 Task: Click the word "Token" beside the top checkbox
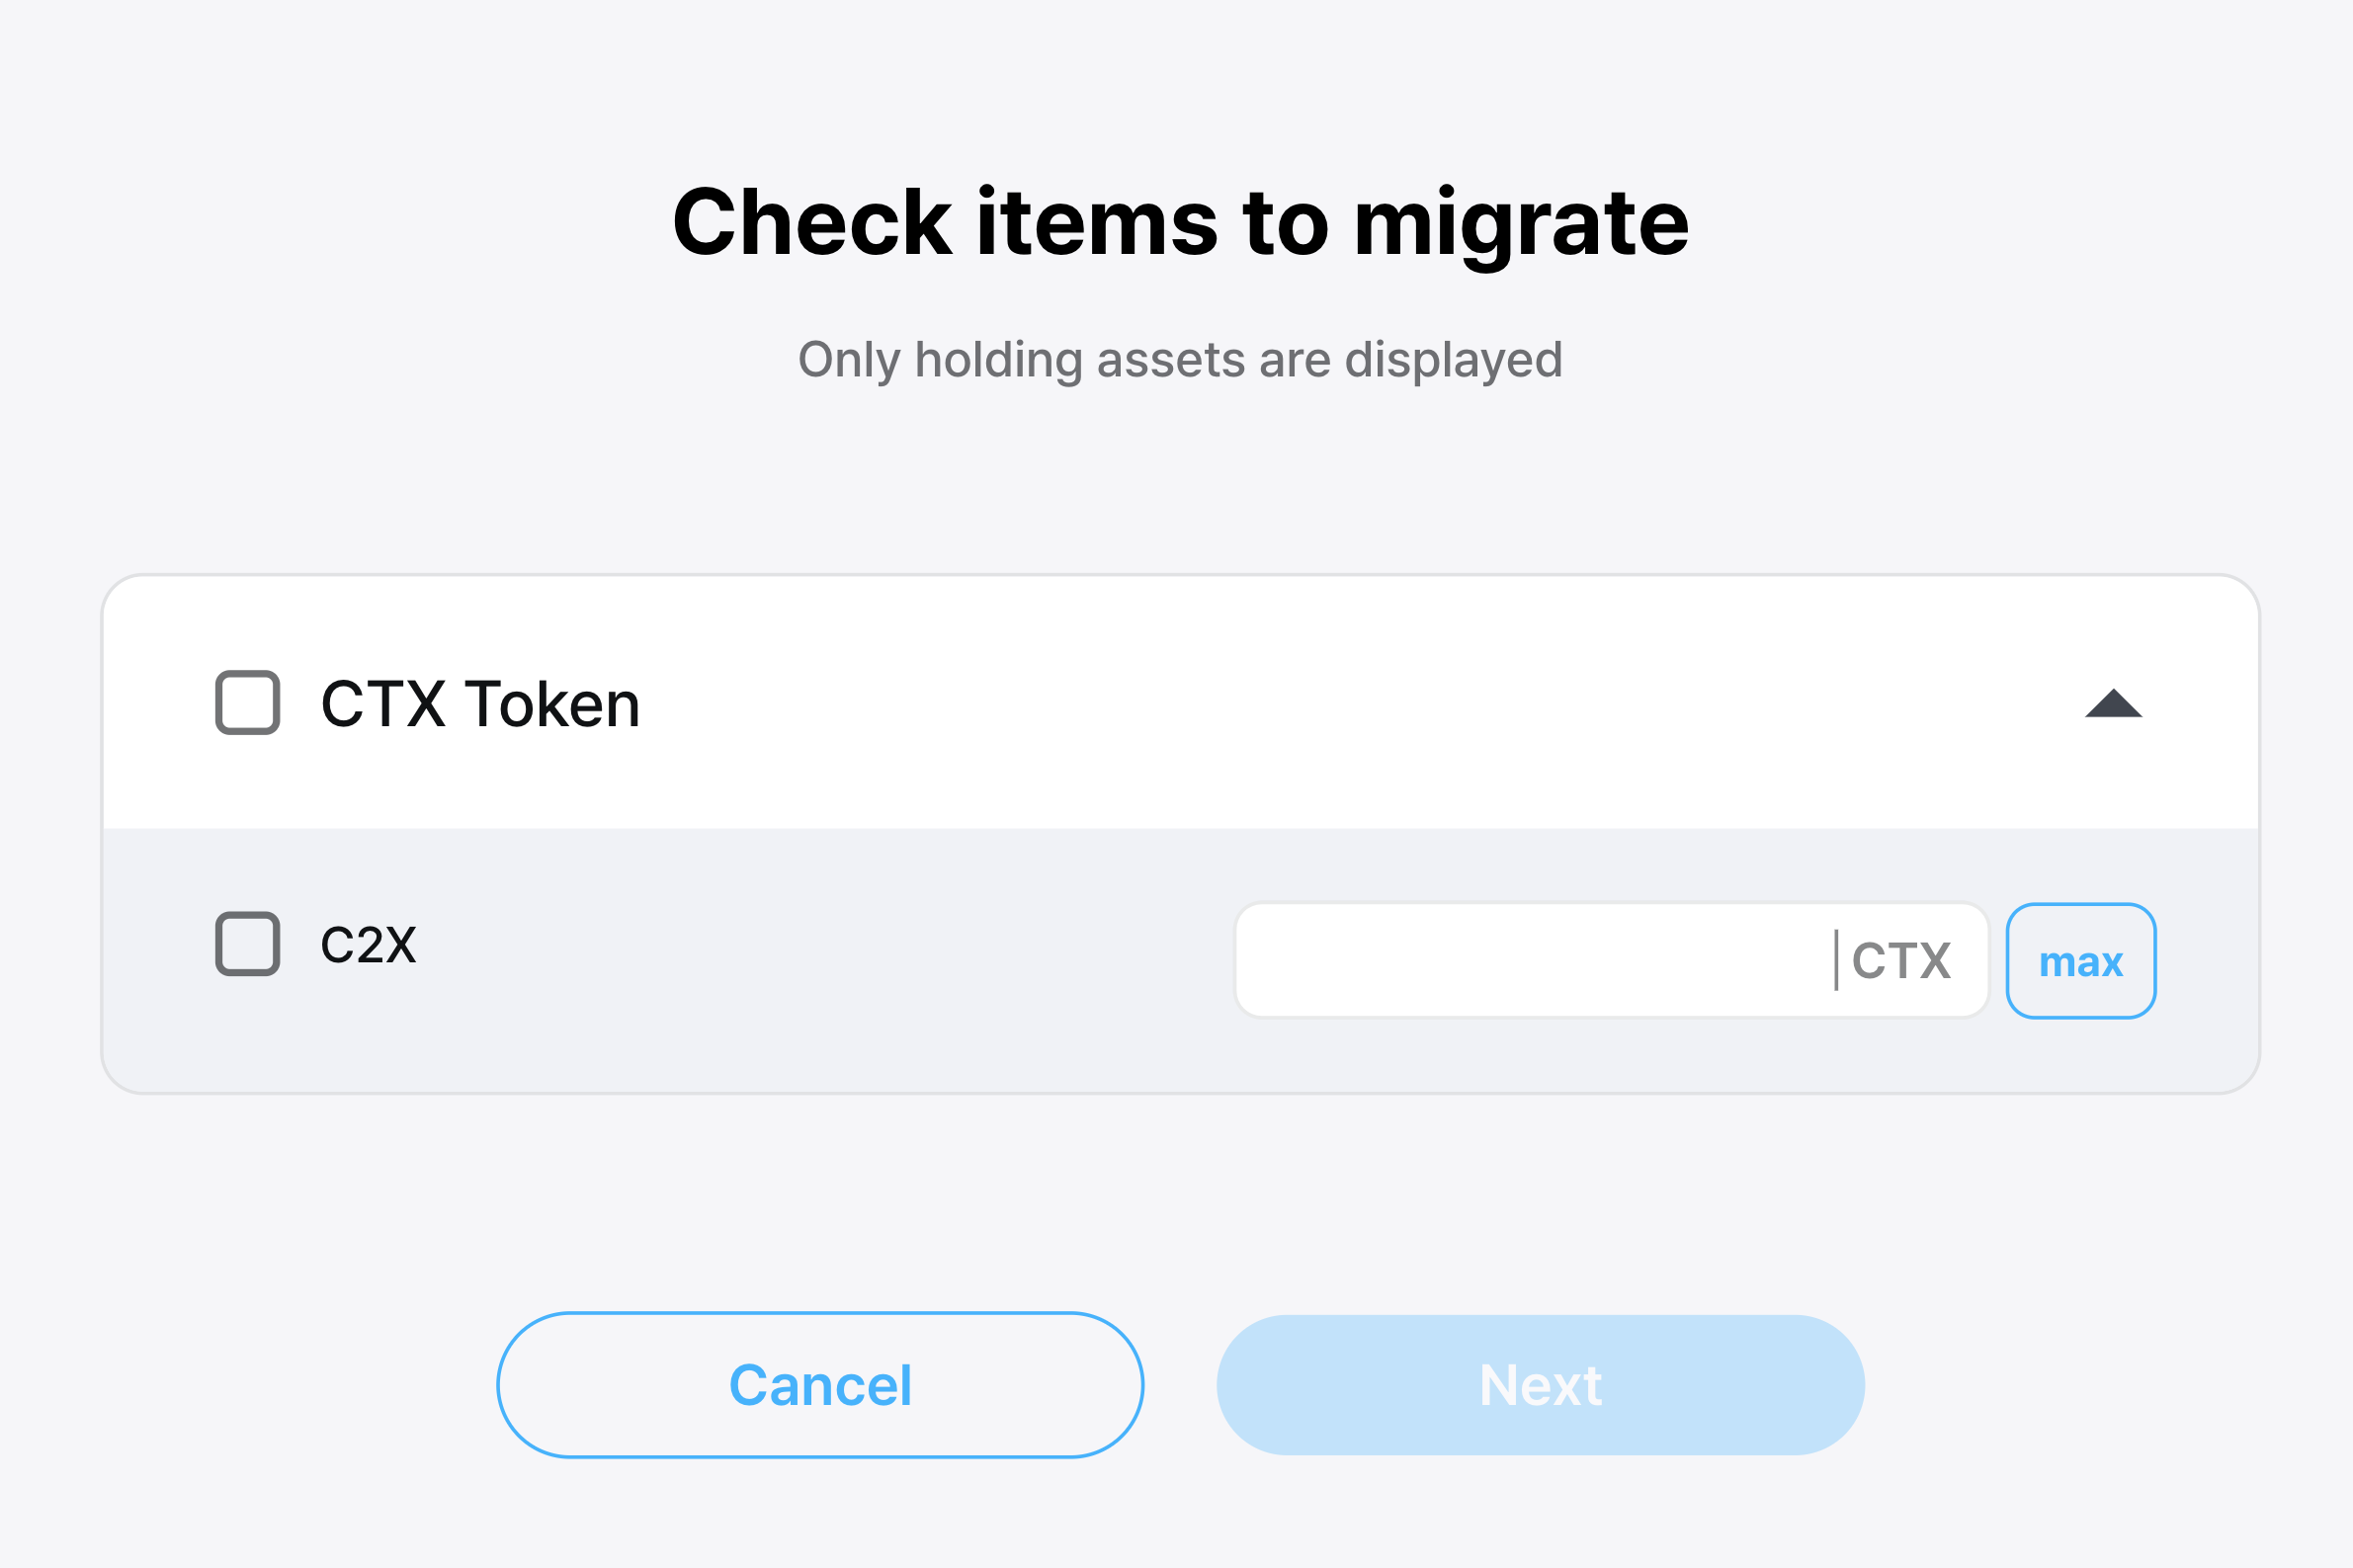552,704
